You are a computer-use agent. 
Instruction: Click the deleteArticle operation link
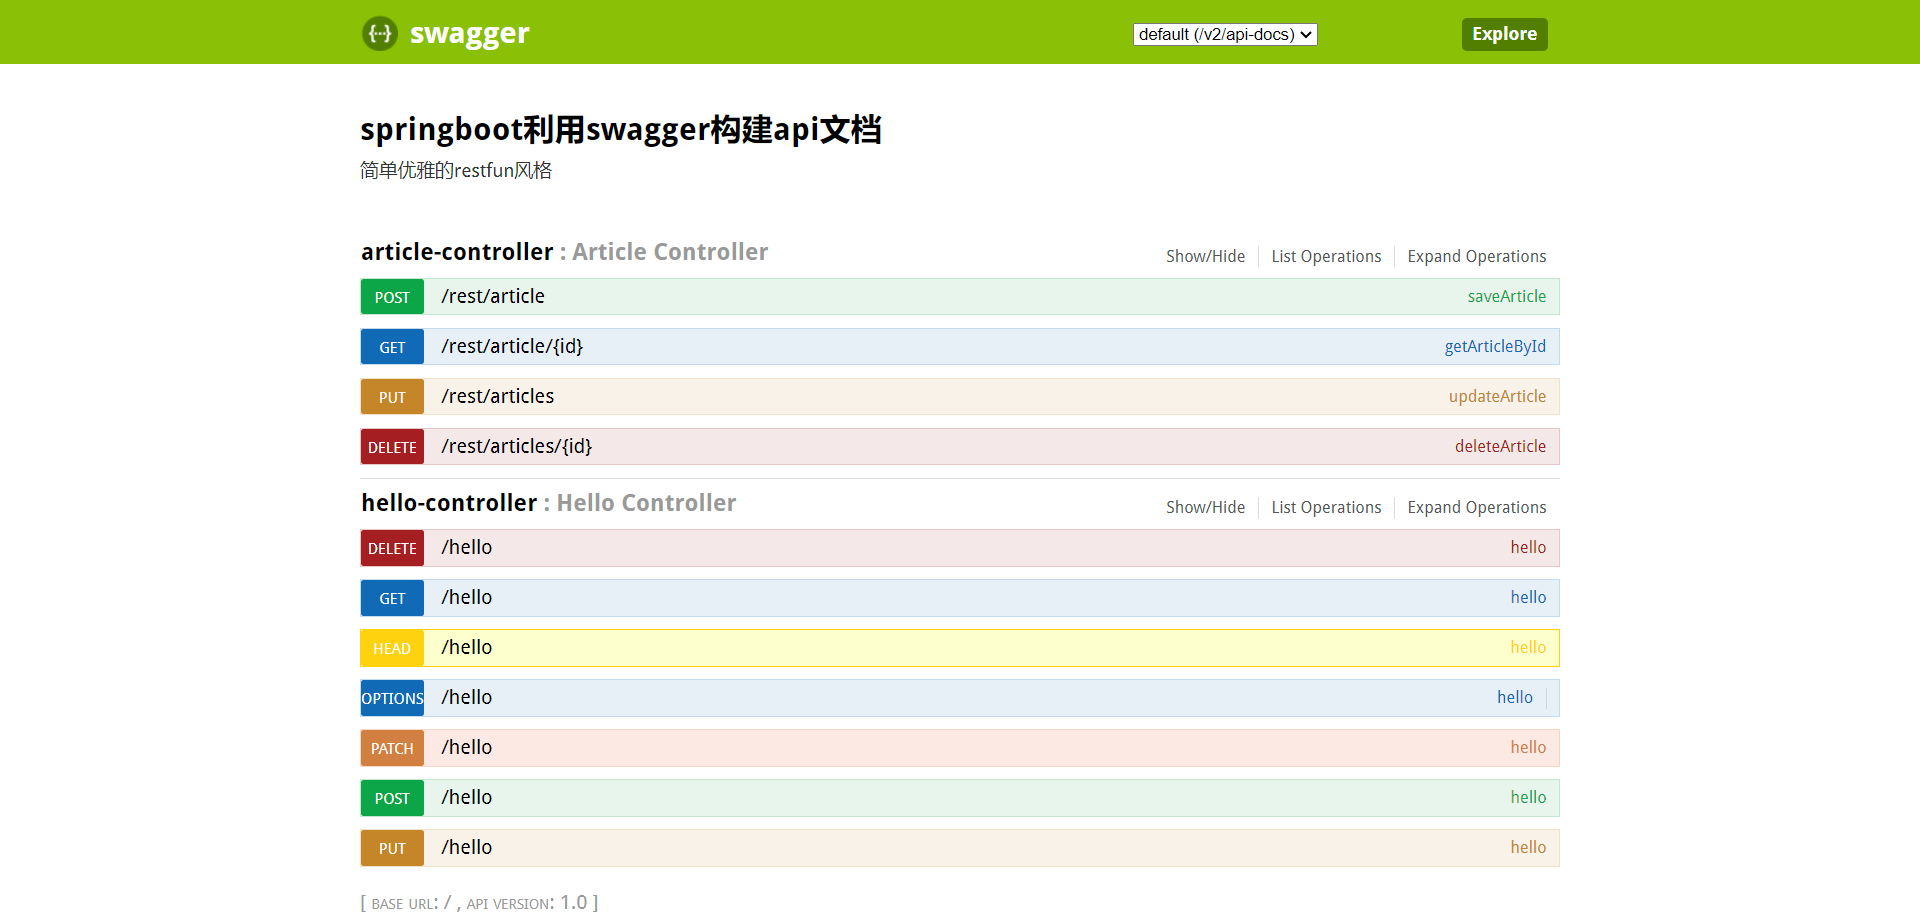tap(1500, 446)
